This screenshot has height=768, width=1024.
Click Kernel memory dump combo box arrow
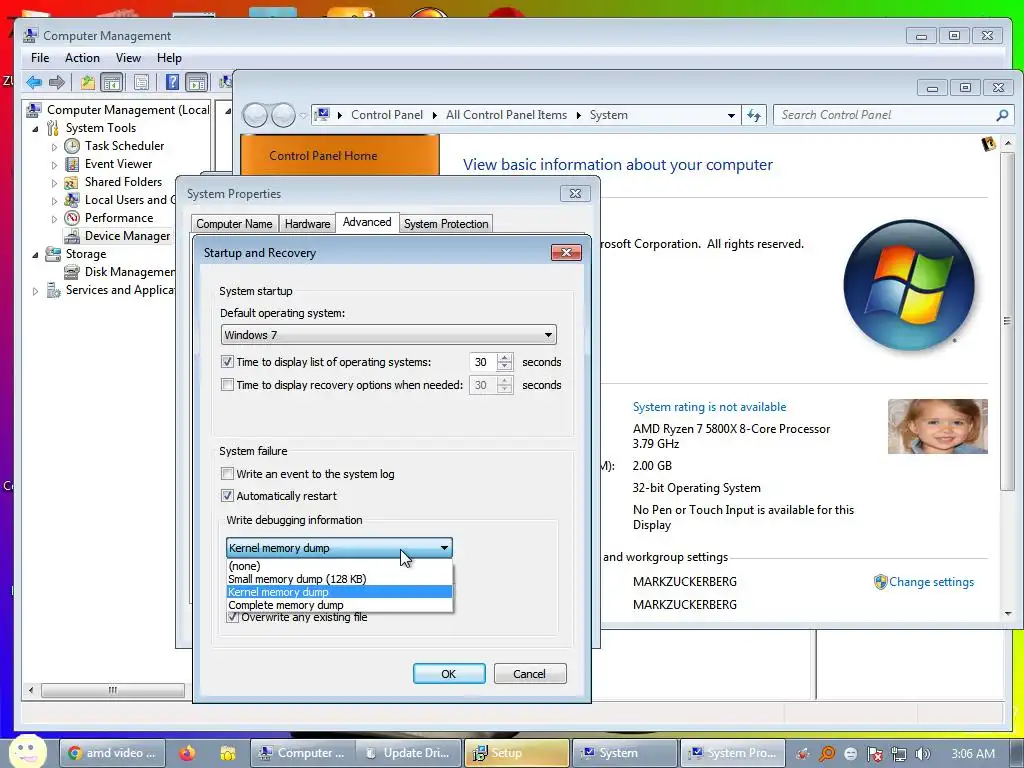tap(444, 548)
